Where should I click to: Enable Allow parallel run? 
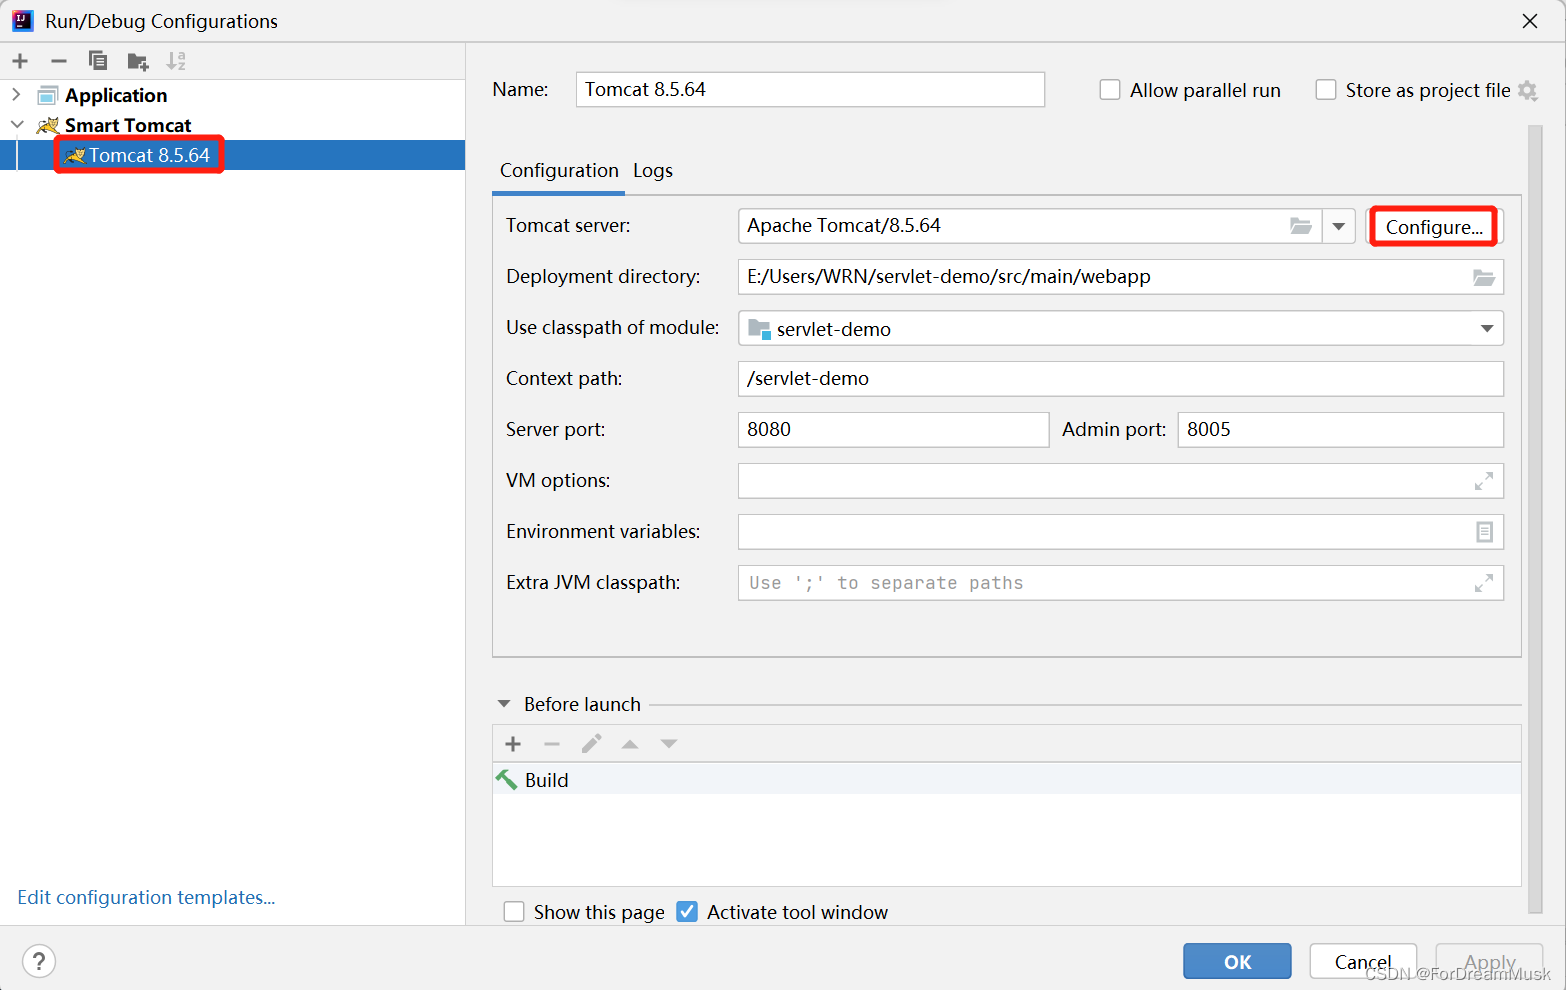tap(1110, 90)
